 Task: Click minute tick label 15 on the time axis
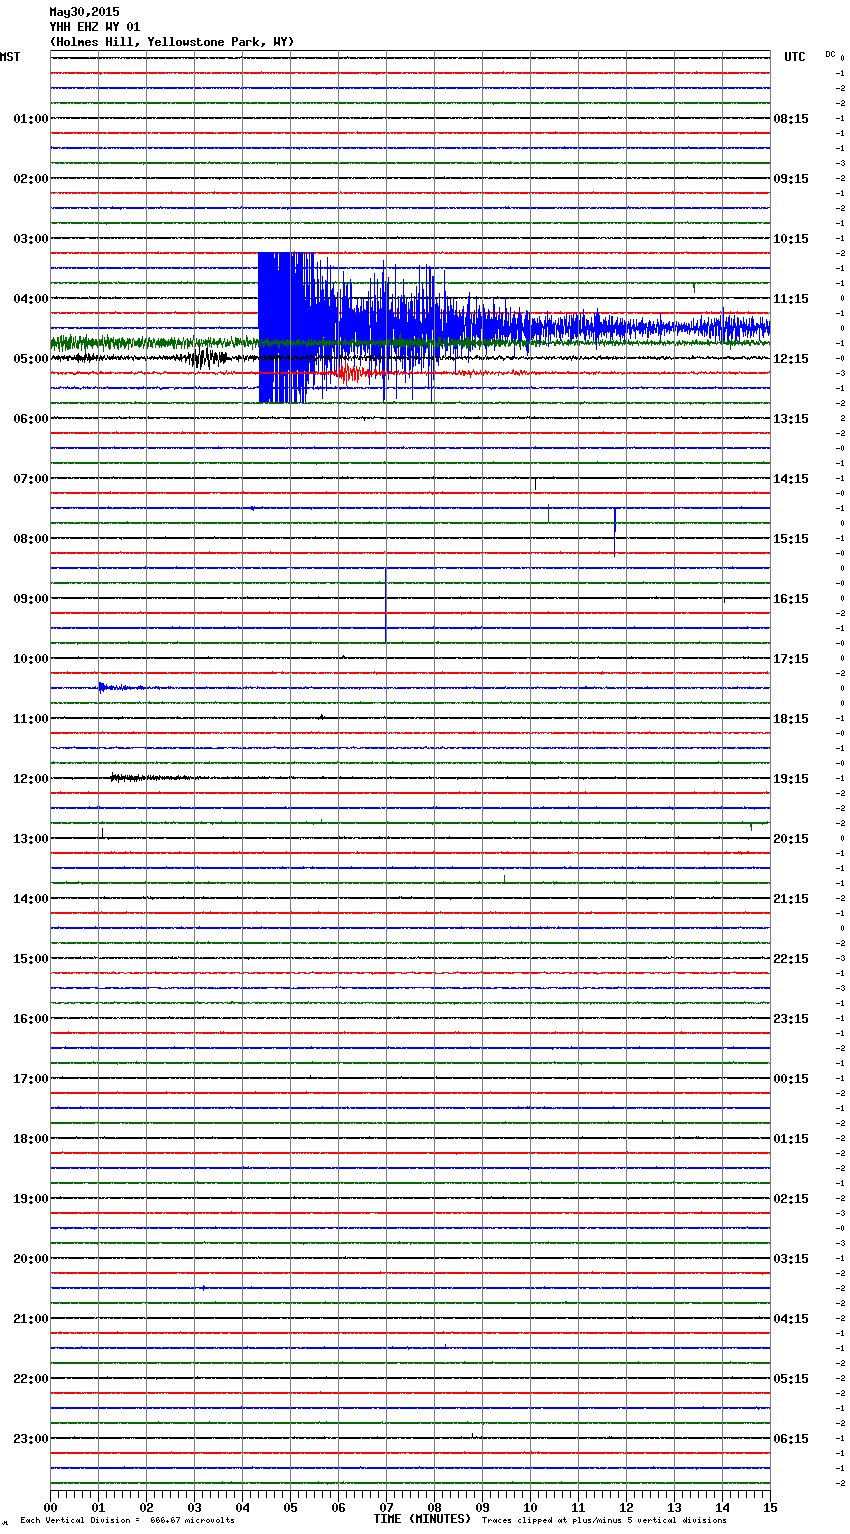(x=769, y=1507)
